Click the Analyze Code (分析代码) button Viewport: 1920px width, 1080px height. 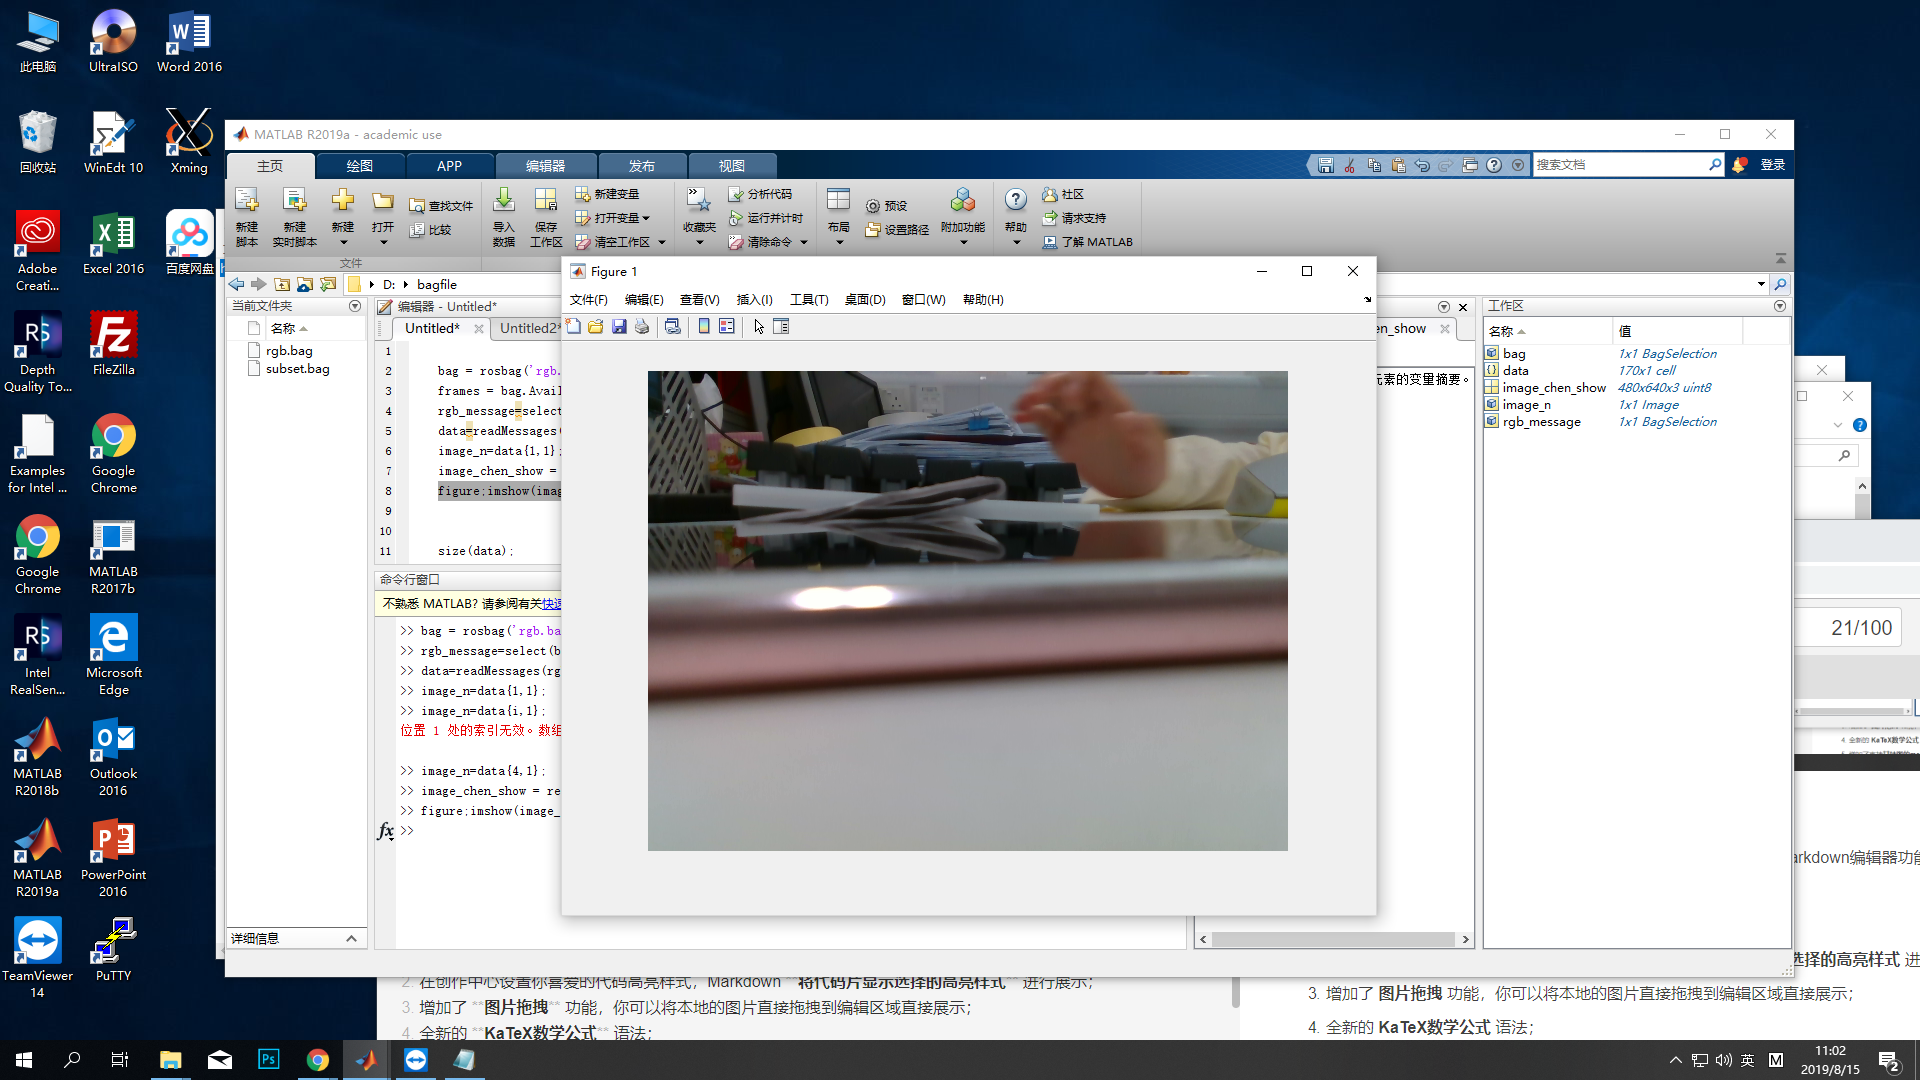click(760, 194)
